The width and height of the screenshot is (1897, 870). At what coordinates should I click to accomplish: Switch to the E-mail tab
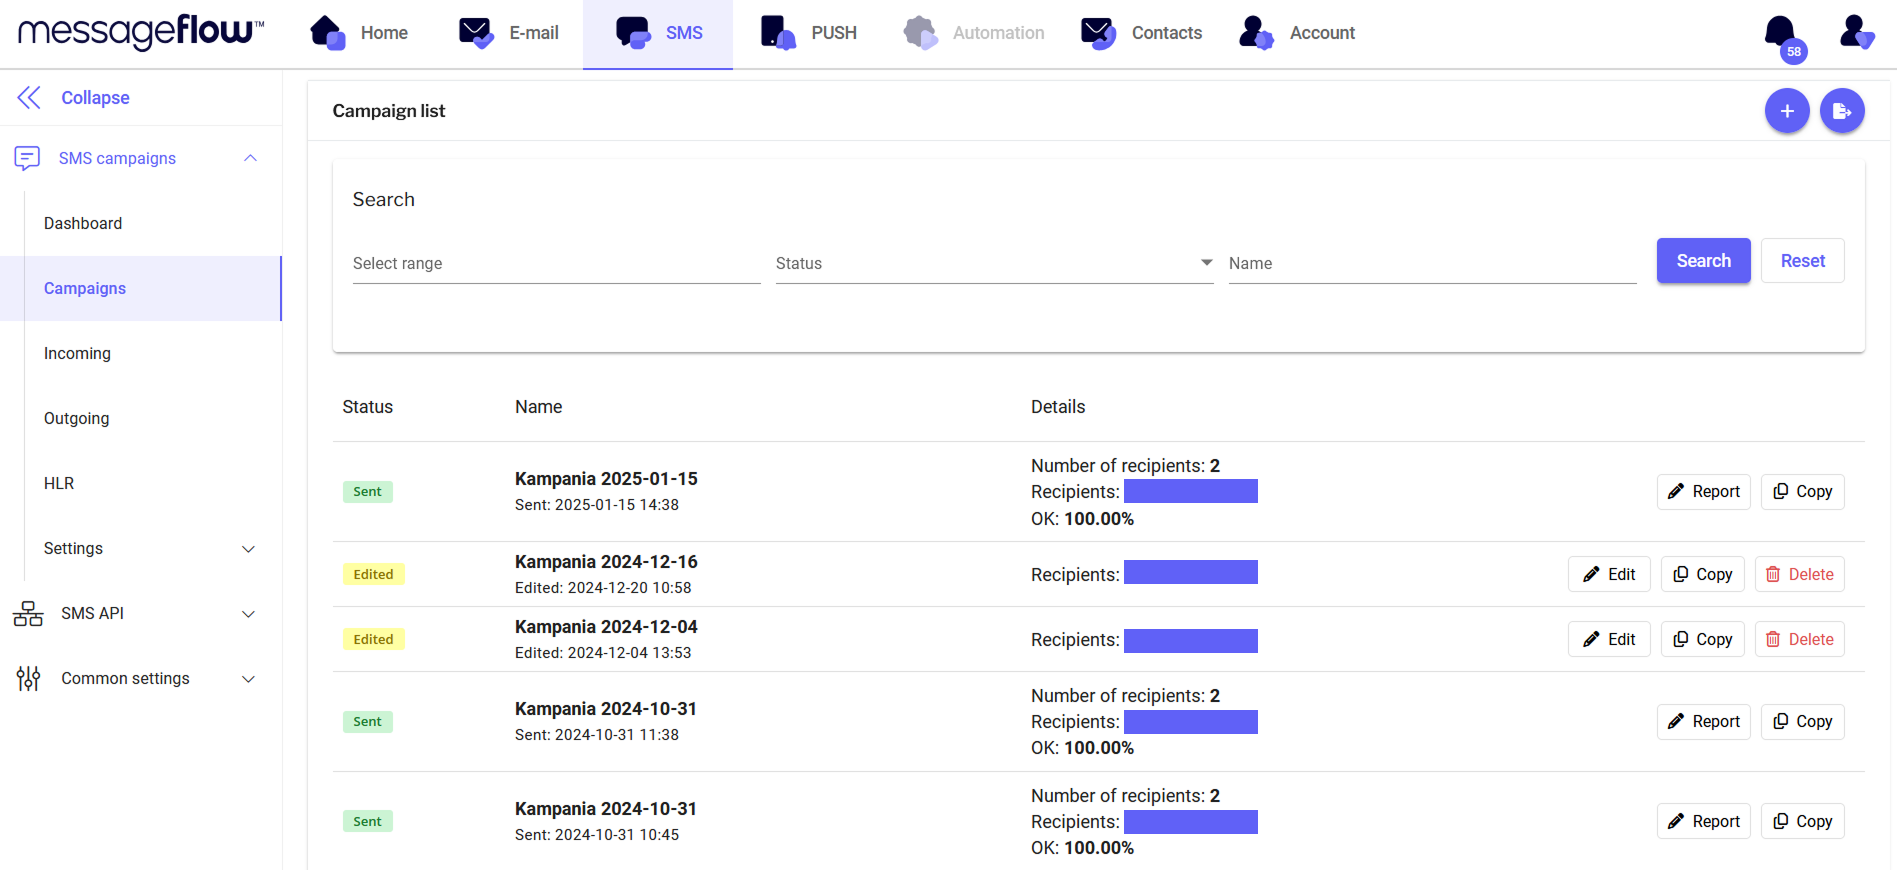(x=509, y=33)
